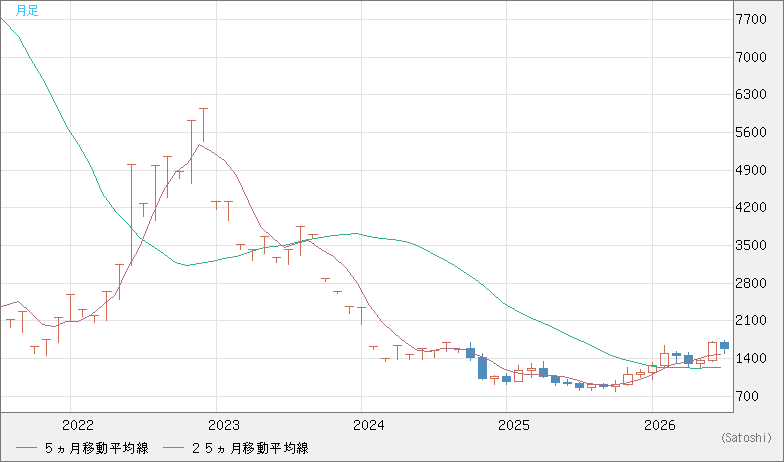Click the 5600 price axis label
The height and width of the screenshot is (462, 784).
(x=752, y=132)
